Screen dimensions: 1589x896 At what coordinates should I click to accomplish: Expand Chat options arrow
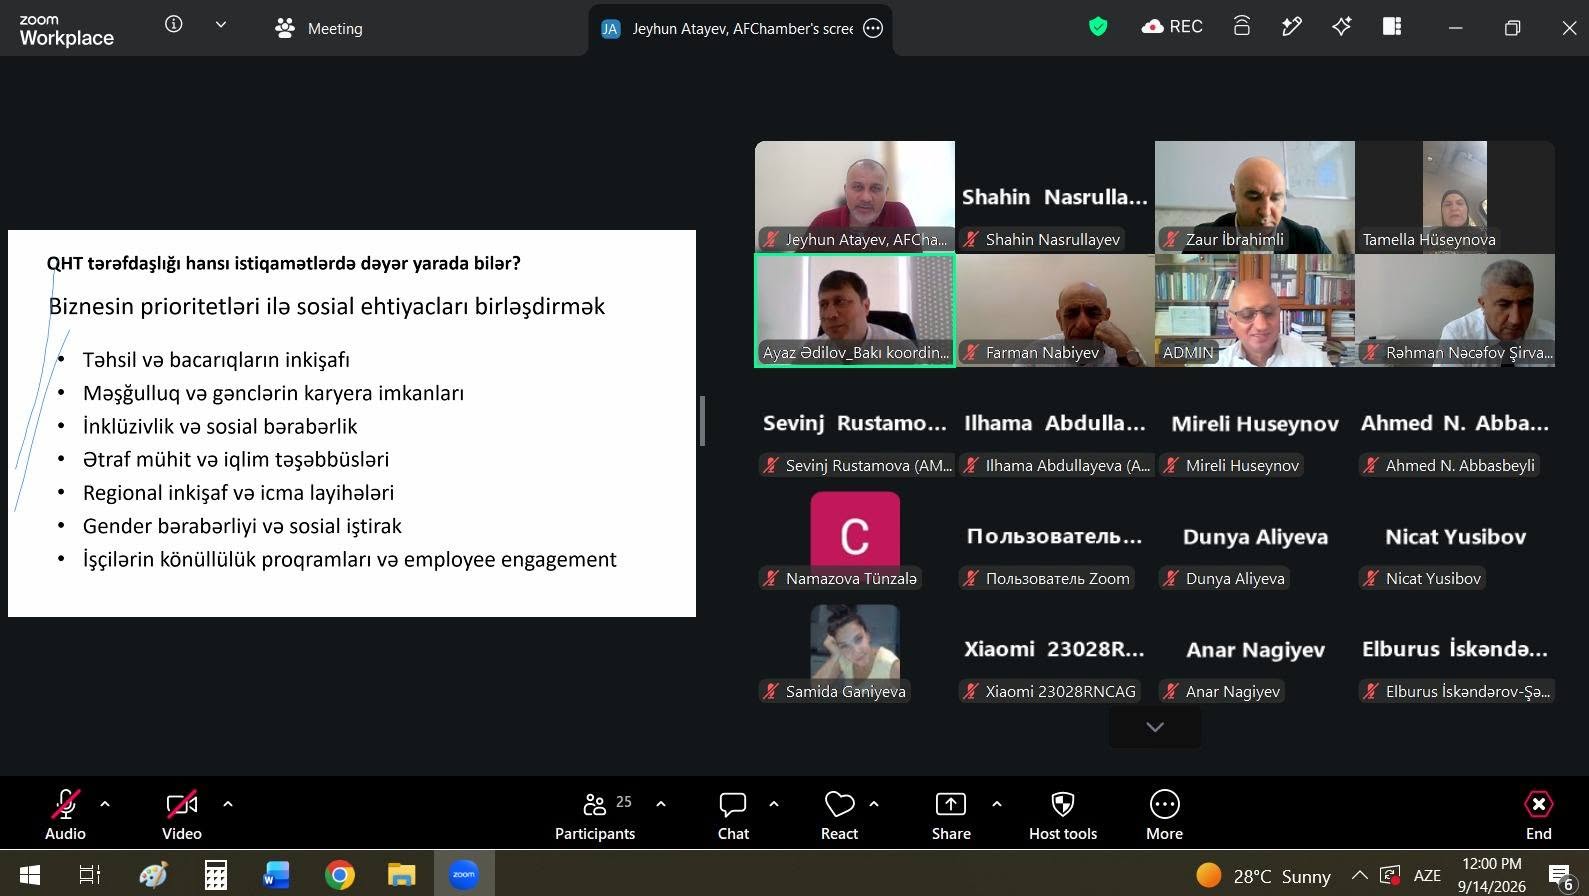[774, 804]
